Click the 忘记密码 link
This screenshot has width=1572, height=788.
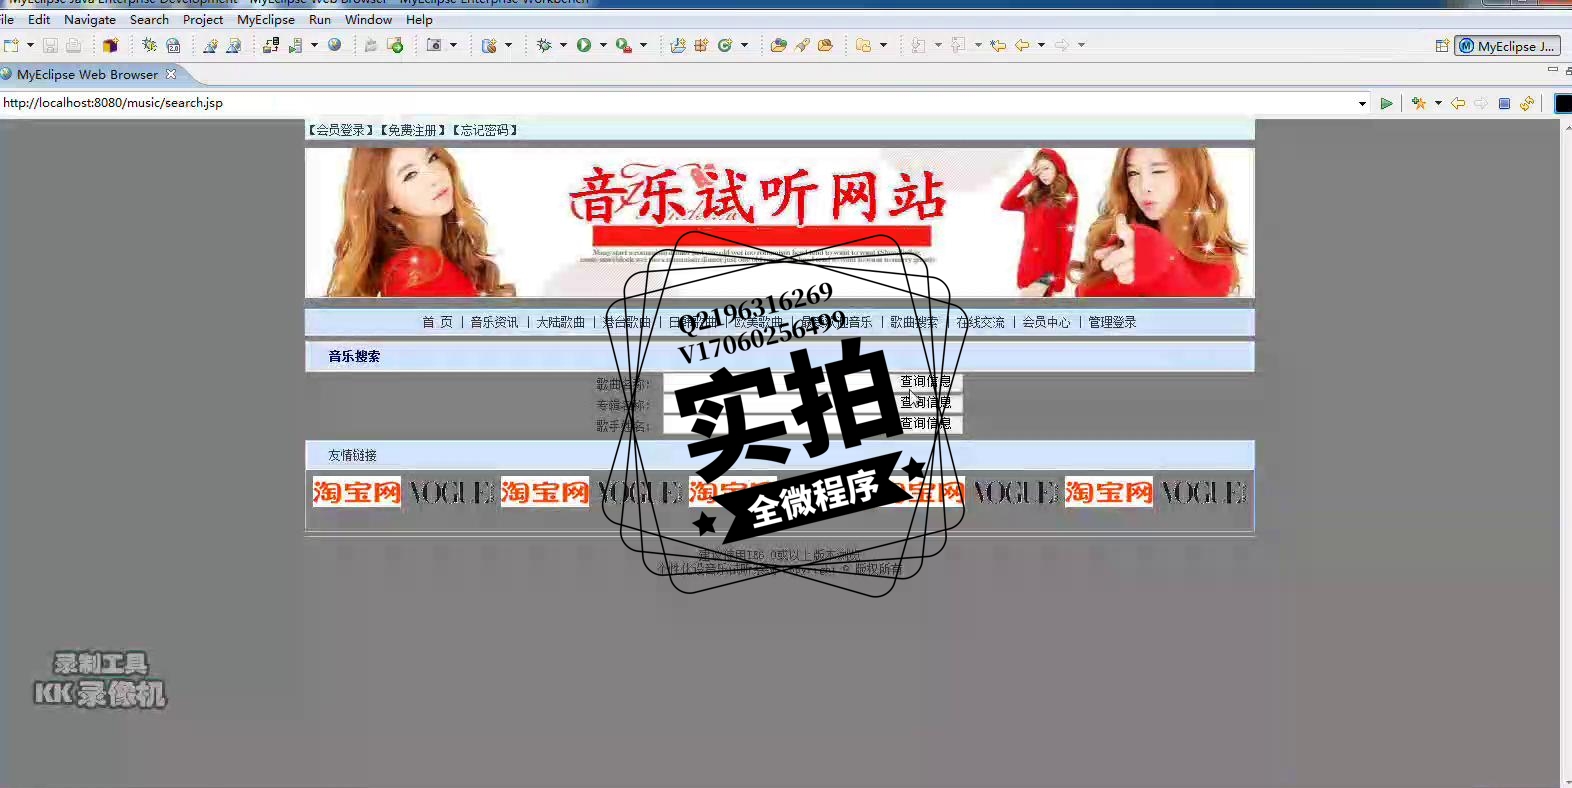pos(485,130)
